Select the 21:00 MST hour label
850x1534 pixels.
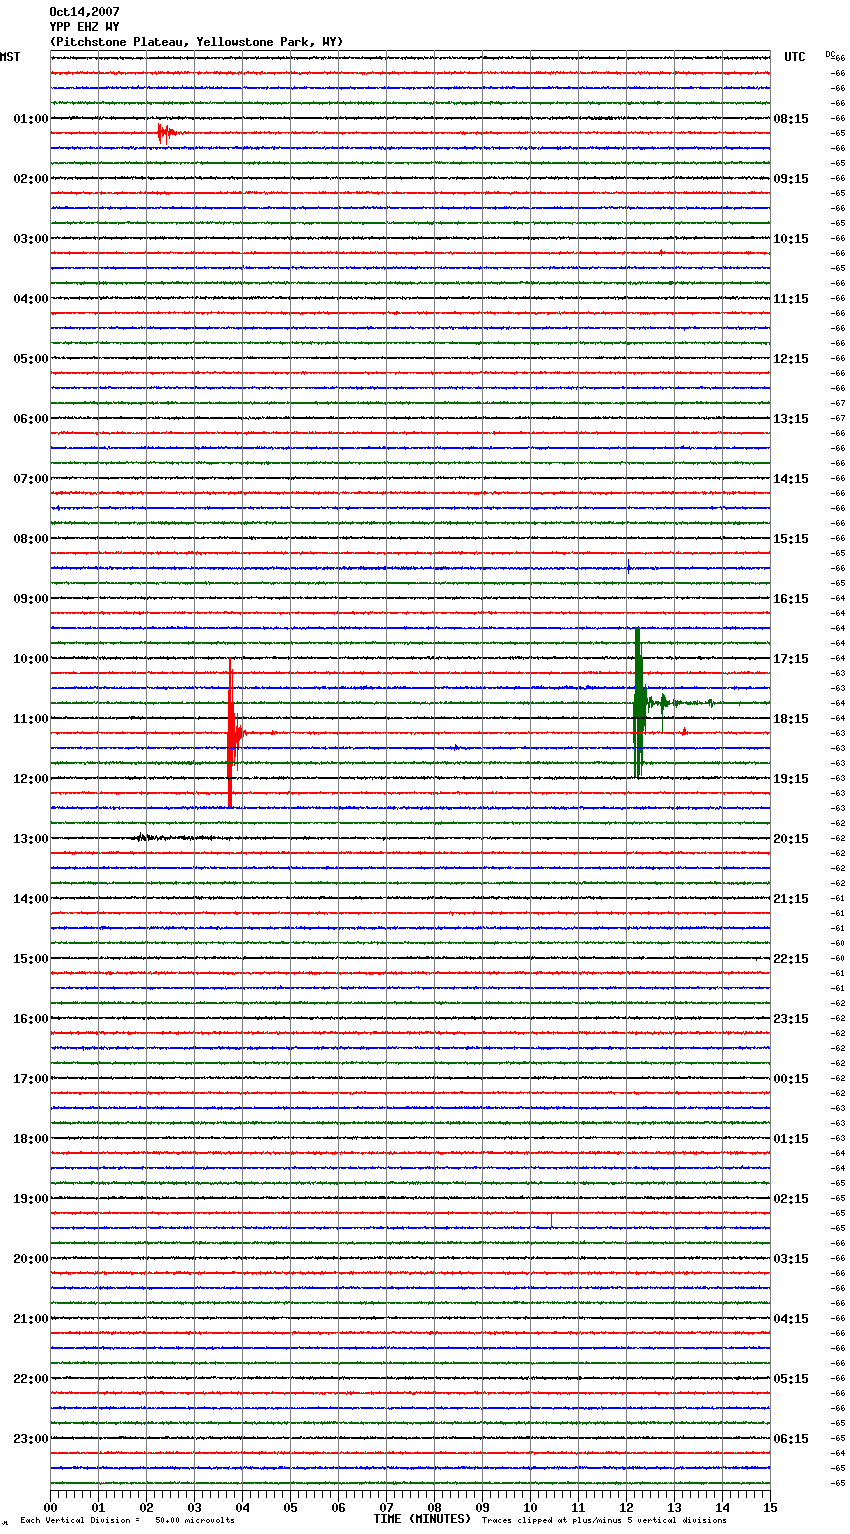click(30, 1319)
